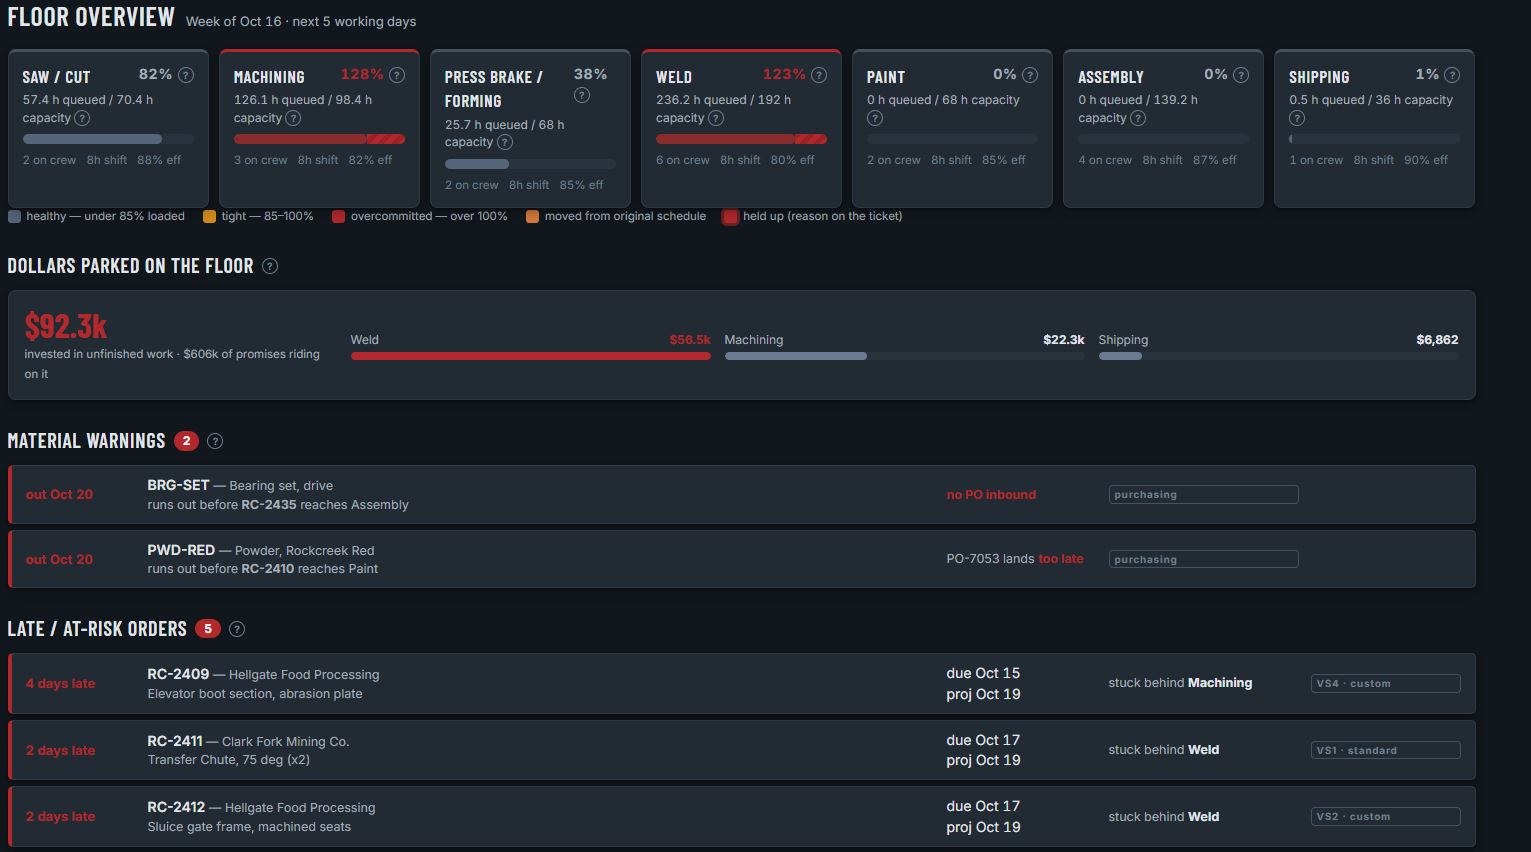The height and width of the screenshot is (852, 1531).
Task: Open help icon beside Weld 123%
Action: (x=819, y=75)
